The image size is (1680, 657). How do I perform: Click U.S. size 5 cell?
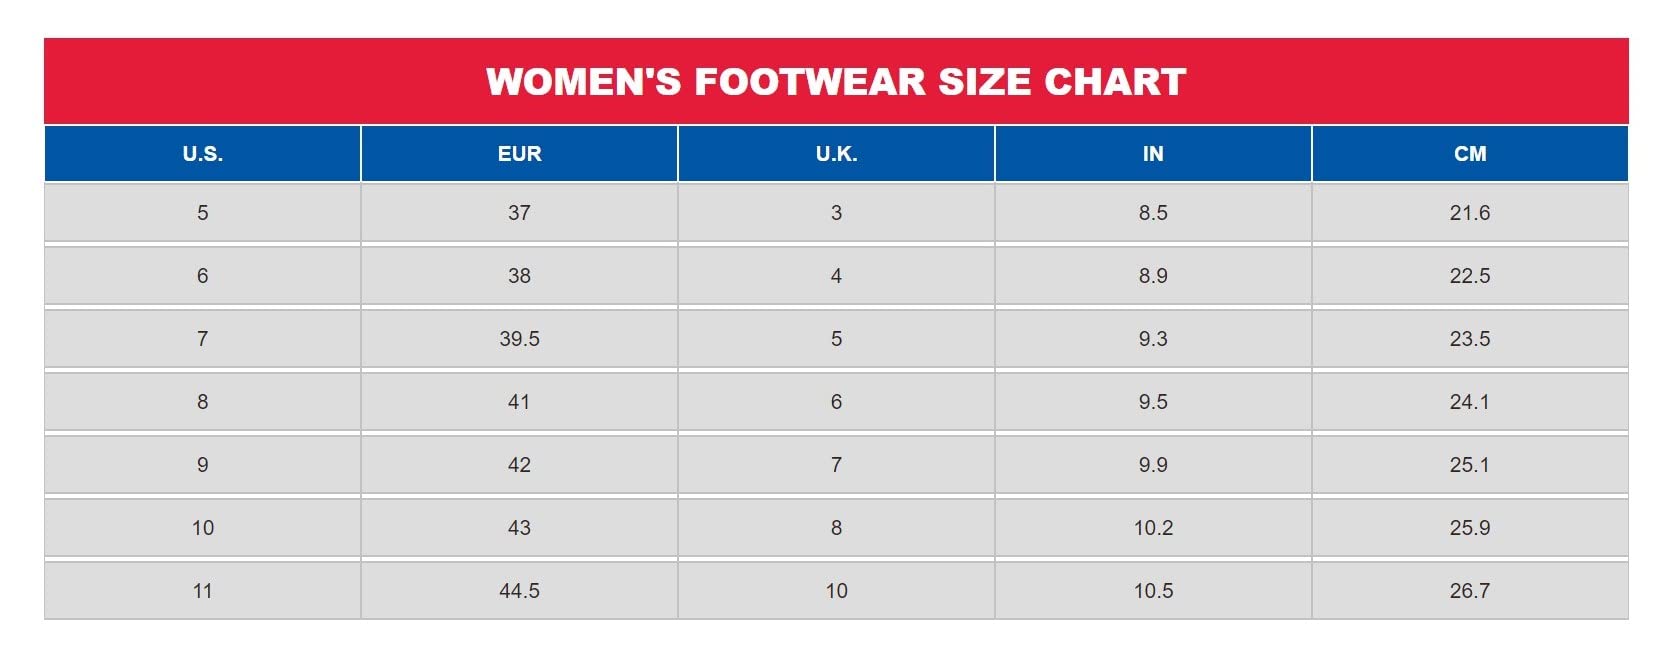203,213
